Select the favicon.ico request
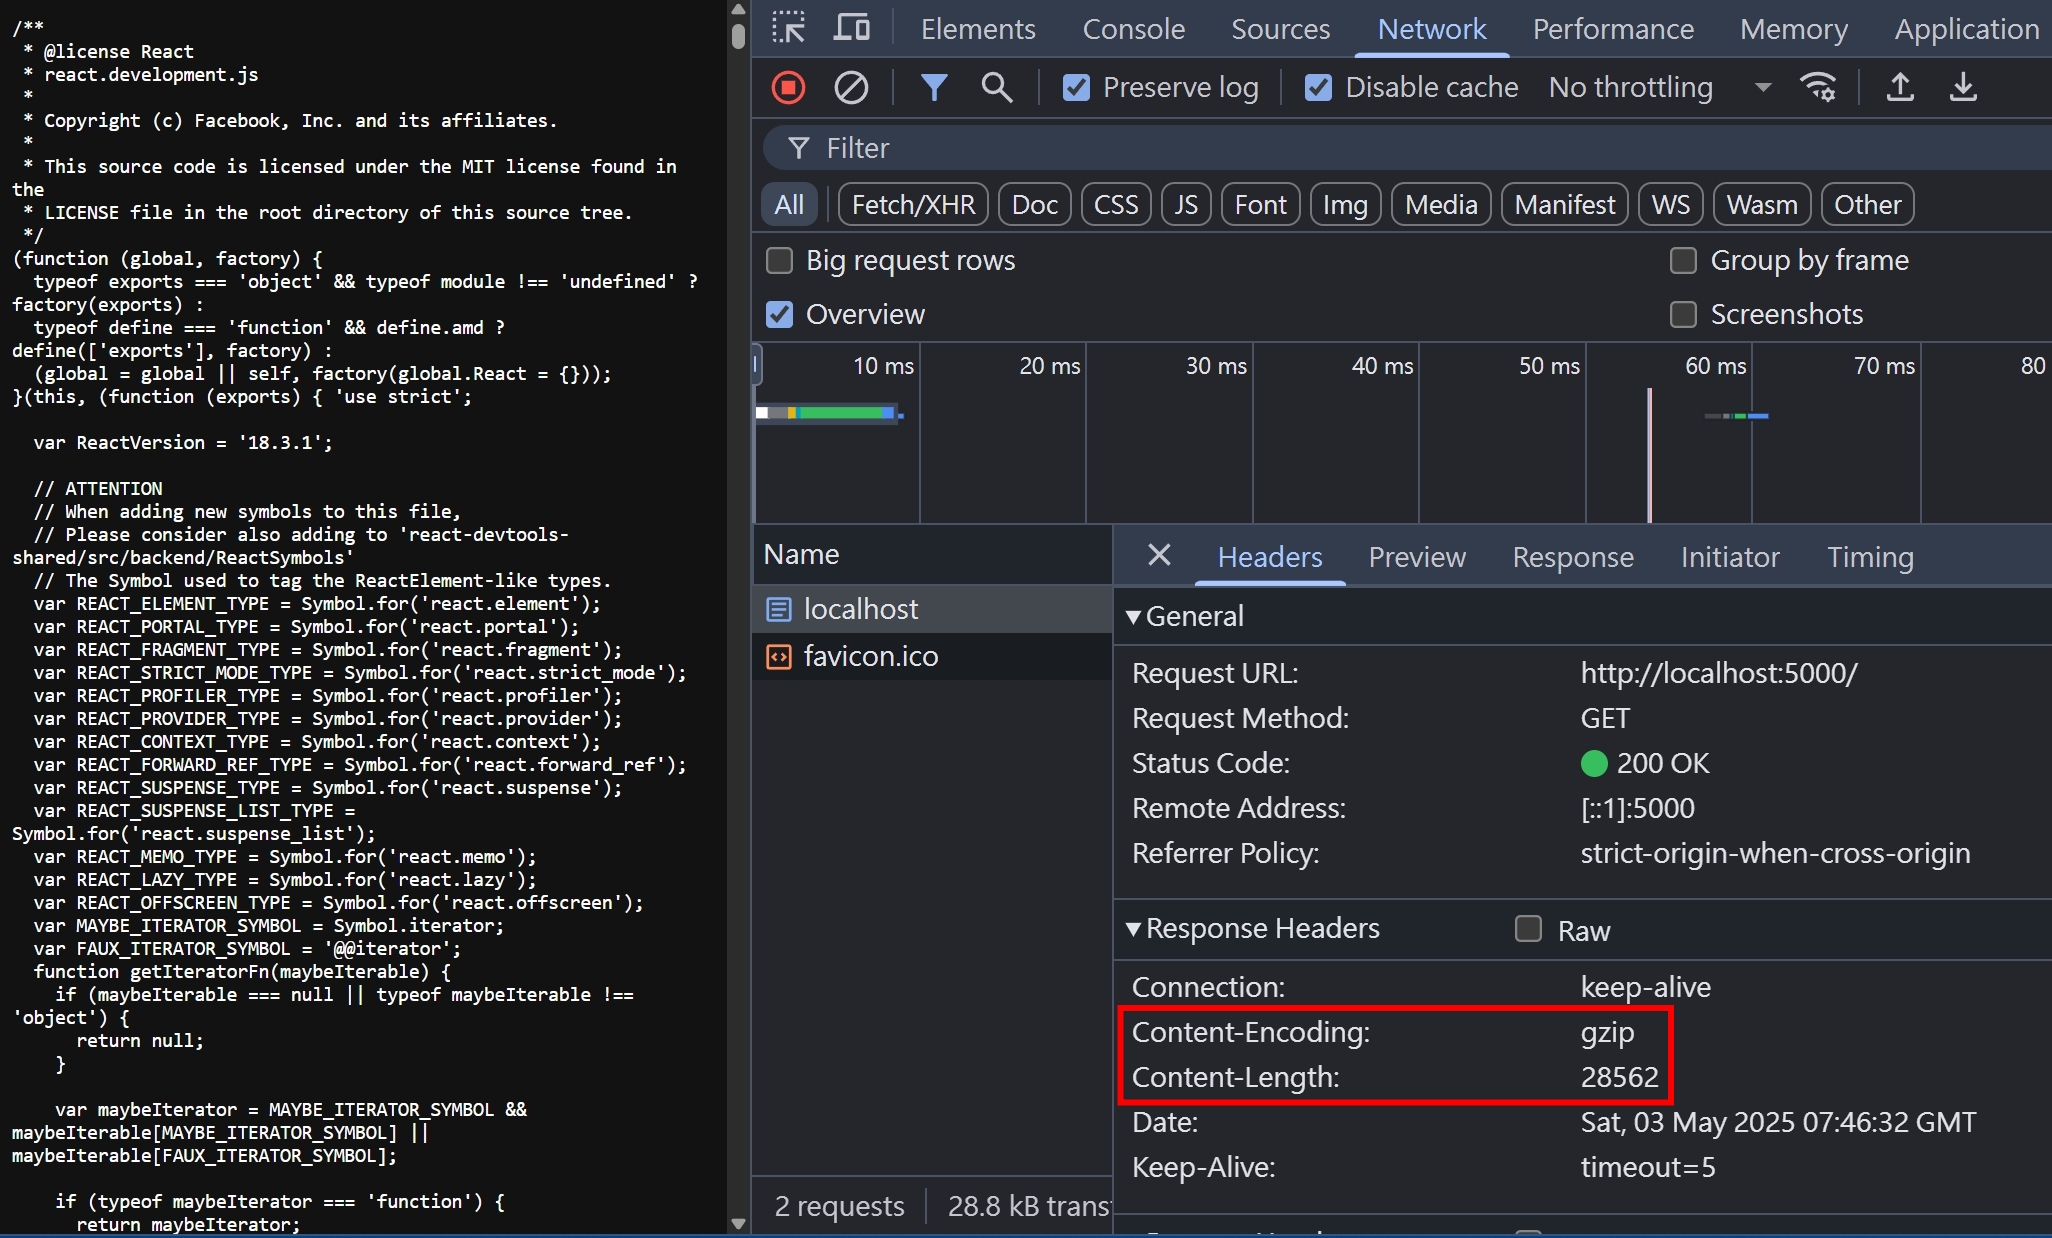Screen dimensions: 2052x1238 [x=932, y=656]
